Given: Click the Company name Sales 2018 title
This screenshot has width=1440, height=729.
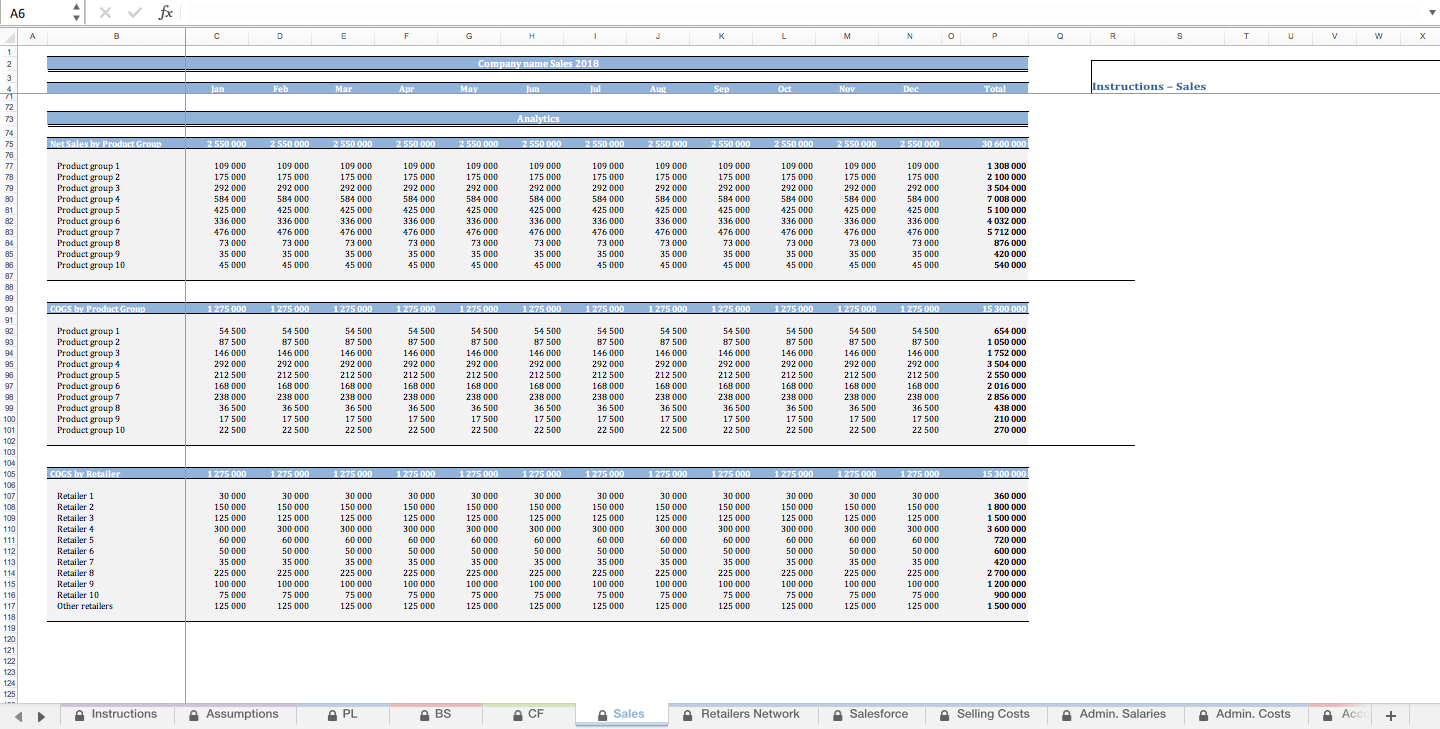Looking at the screenshot, I should (x=538, y=63).
